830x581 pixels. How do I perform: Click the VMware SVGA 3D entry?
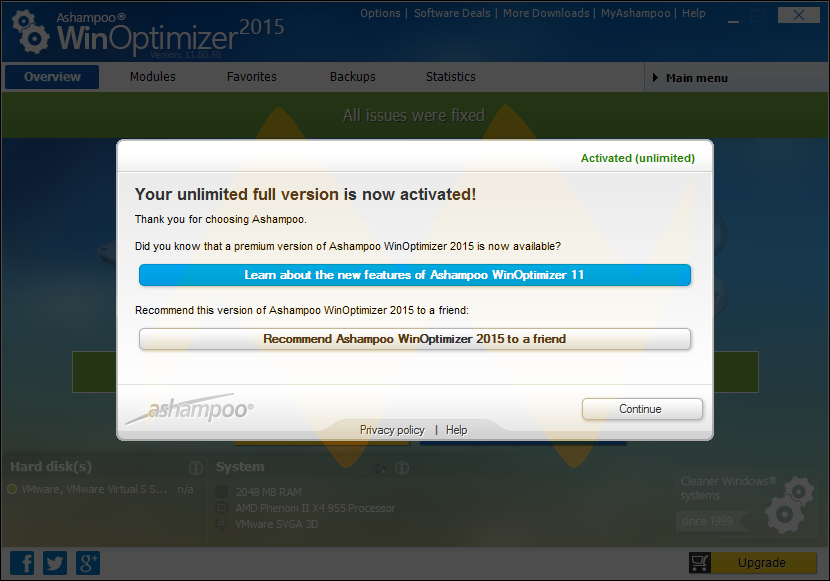click(277, 524)
